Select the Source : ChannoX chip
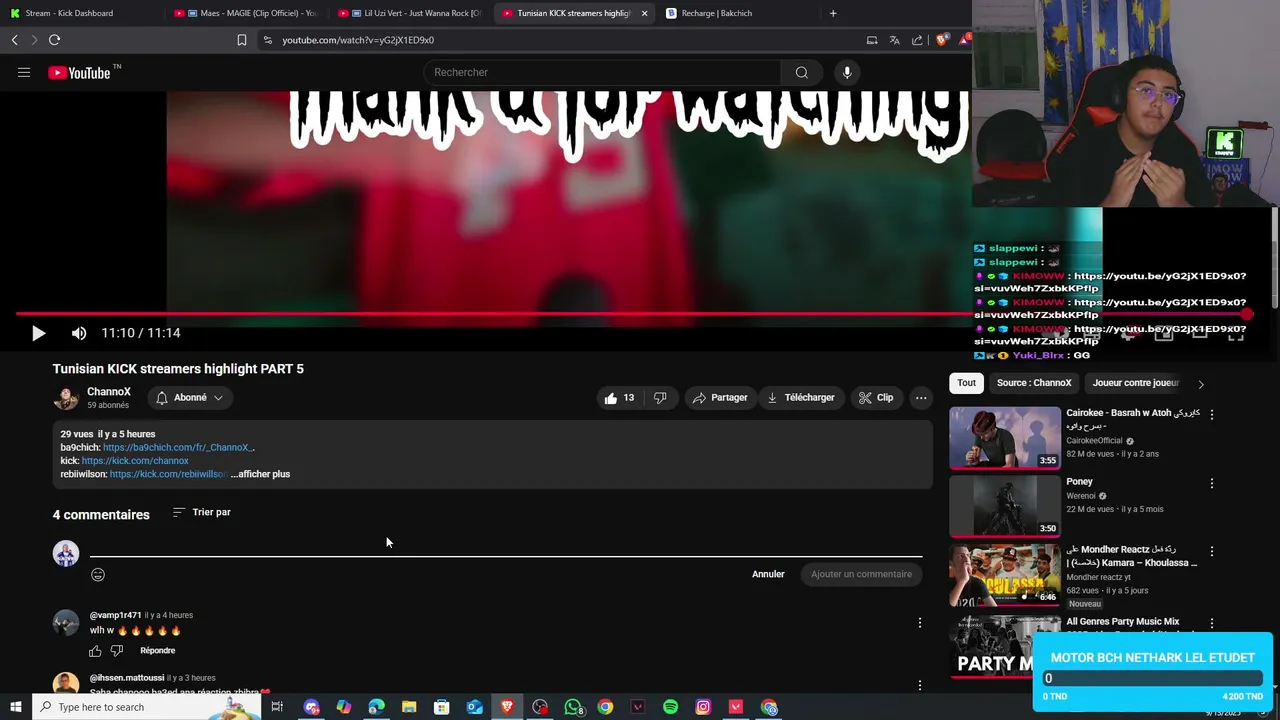Screen dimensions: 1280x720 click(1034, 383)
